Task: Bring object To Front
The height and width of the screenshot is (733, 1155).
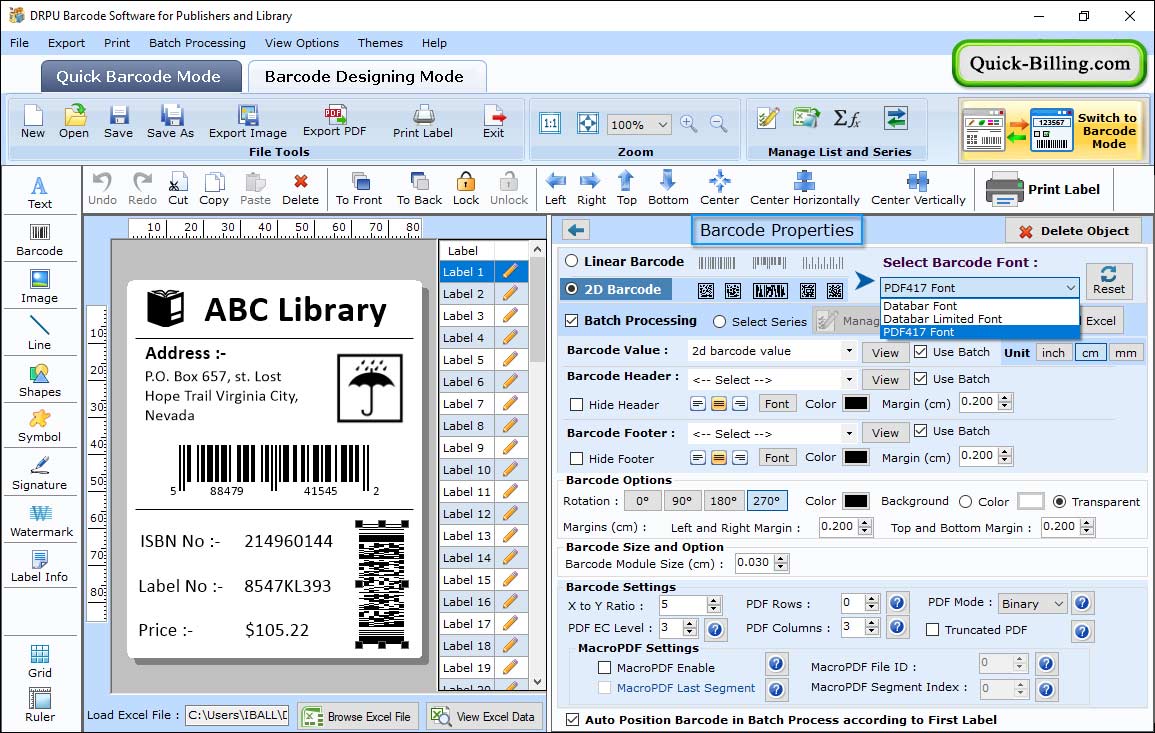Action: (359, 189)
